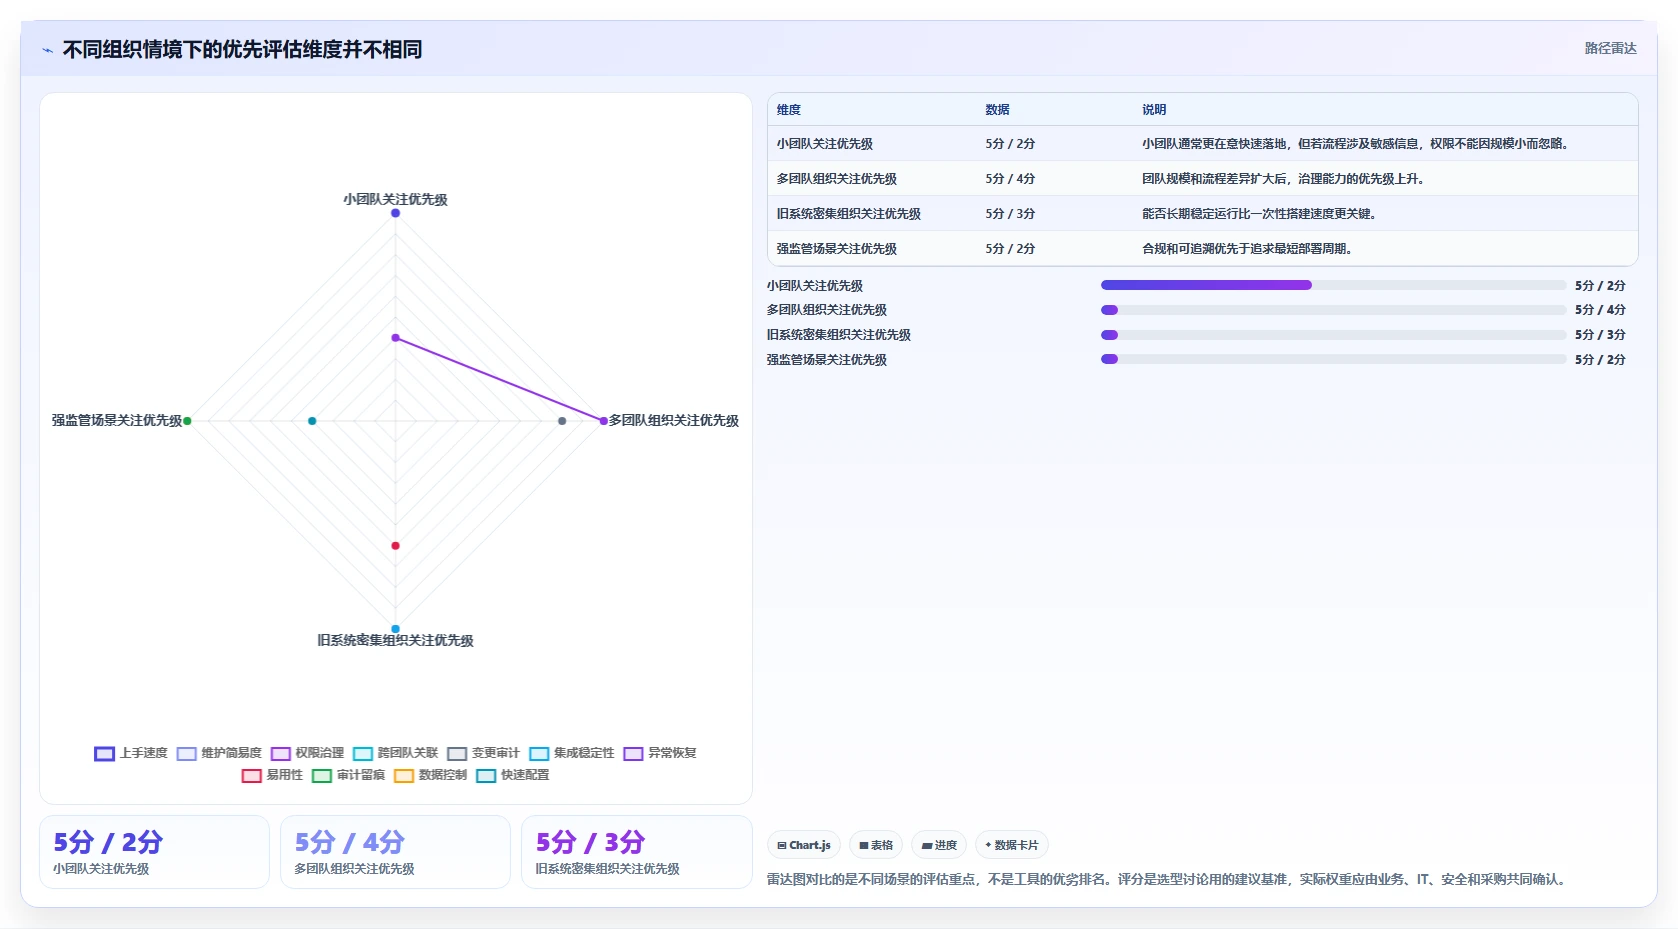Click the purple radar point on the upper axis
The image size is (1678, 929).
point(395,338)
